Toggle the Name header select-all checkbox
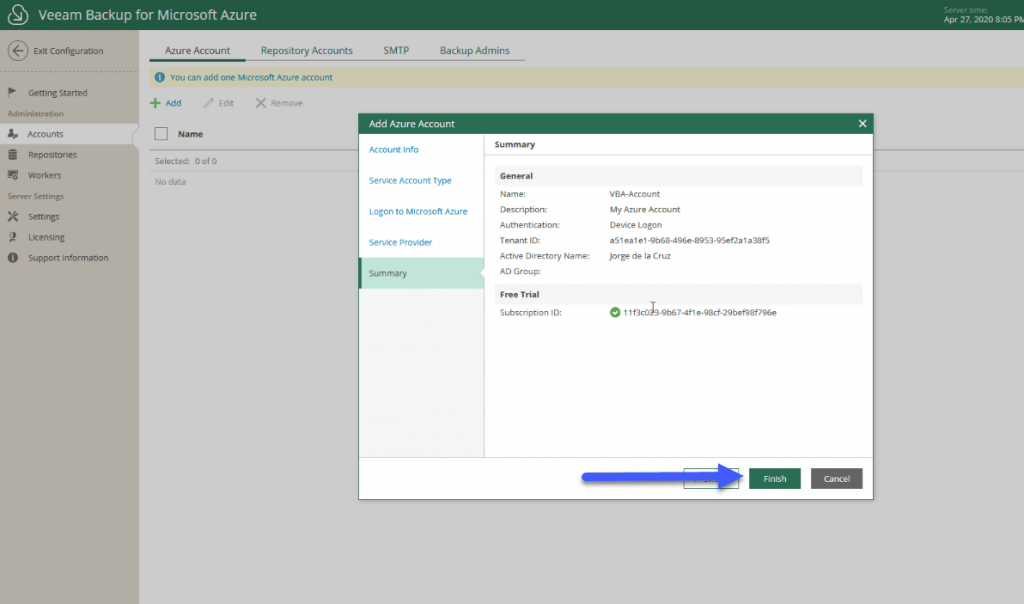 [x=161, y=134]
